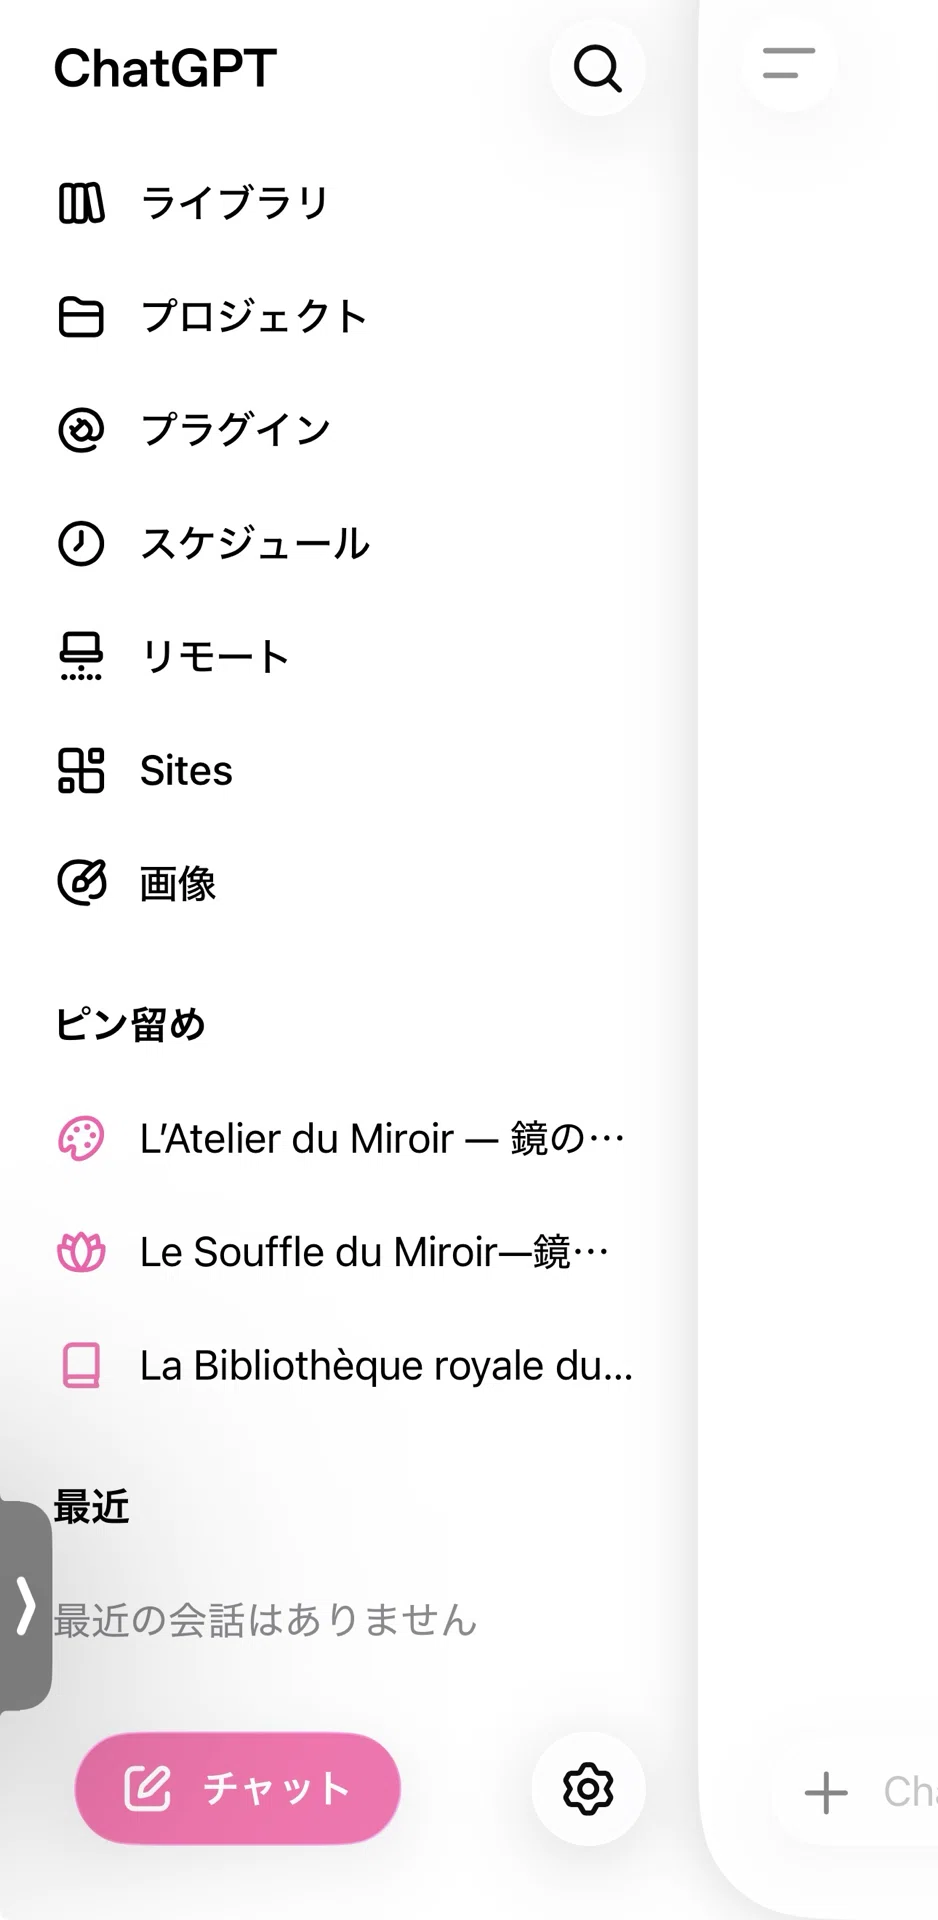
Task: Tap the library books icon
Action: [81, 203]
